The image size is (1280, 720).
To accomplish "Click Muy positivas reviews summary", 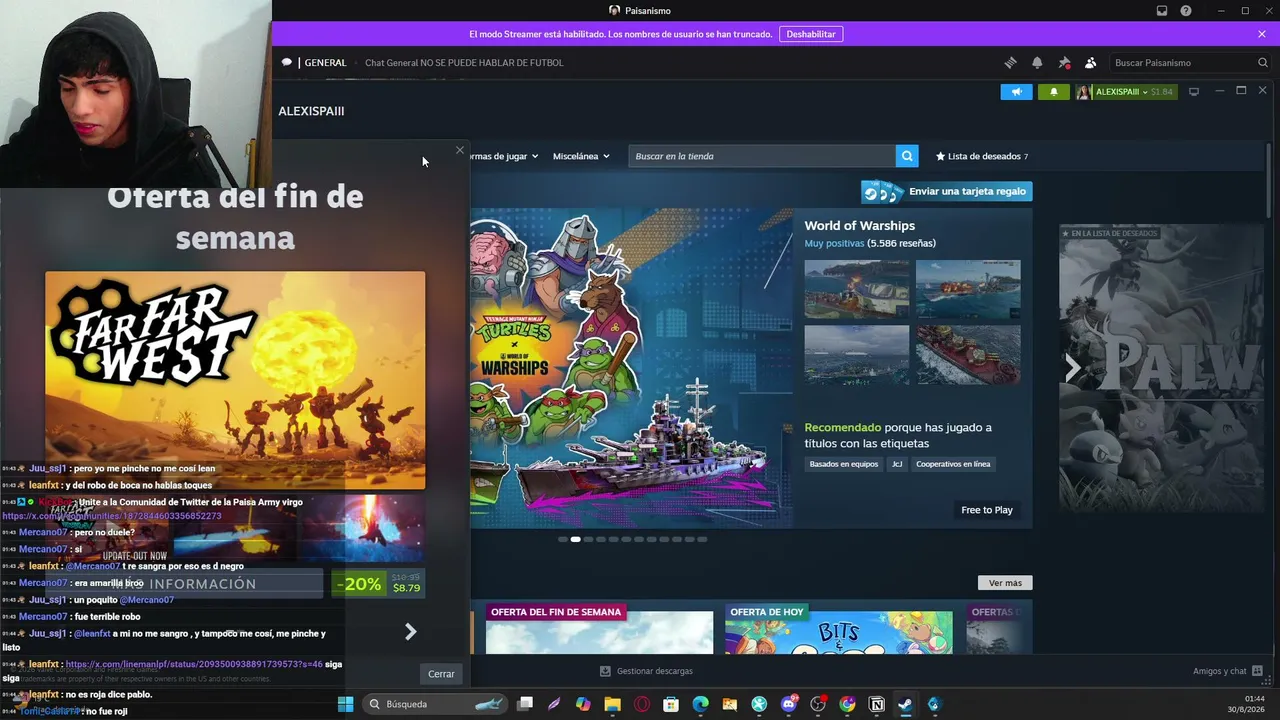I will click(834, 243).
